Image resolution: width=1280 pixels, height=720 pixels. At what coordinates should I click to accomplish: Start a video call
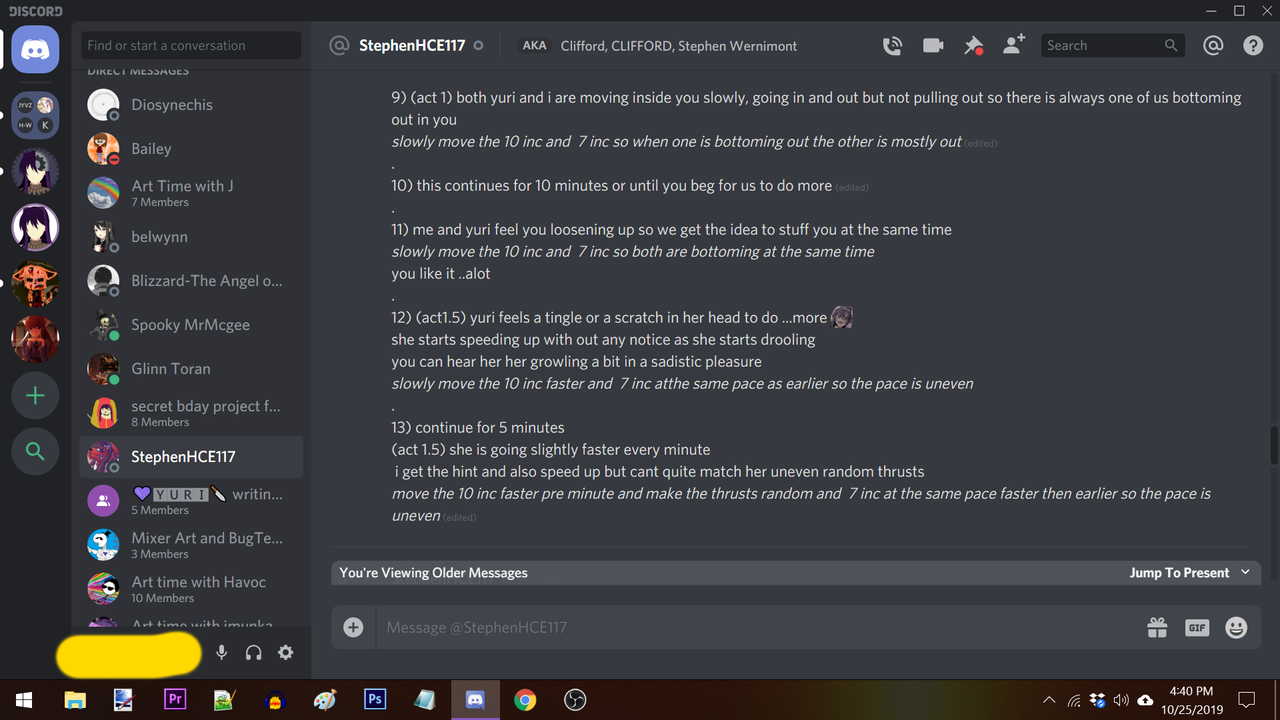(x=933, y=45)
